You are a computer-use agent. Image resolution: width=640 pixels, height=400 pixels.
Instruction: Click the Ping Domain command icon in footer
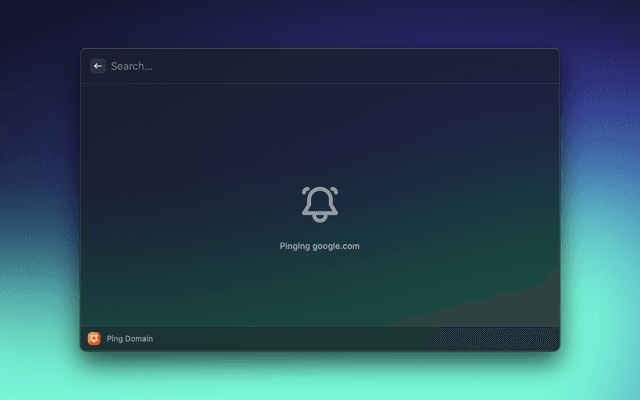pyautogui.click(x=94, y=339)
